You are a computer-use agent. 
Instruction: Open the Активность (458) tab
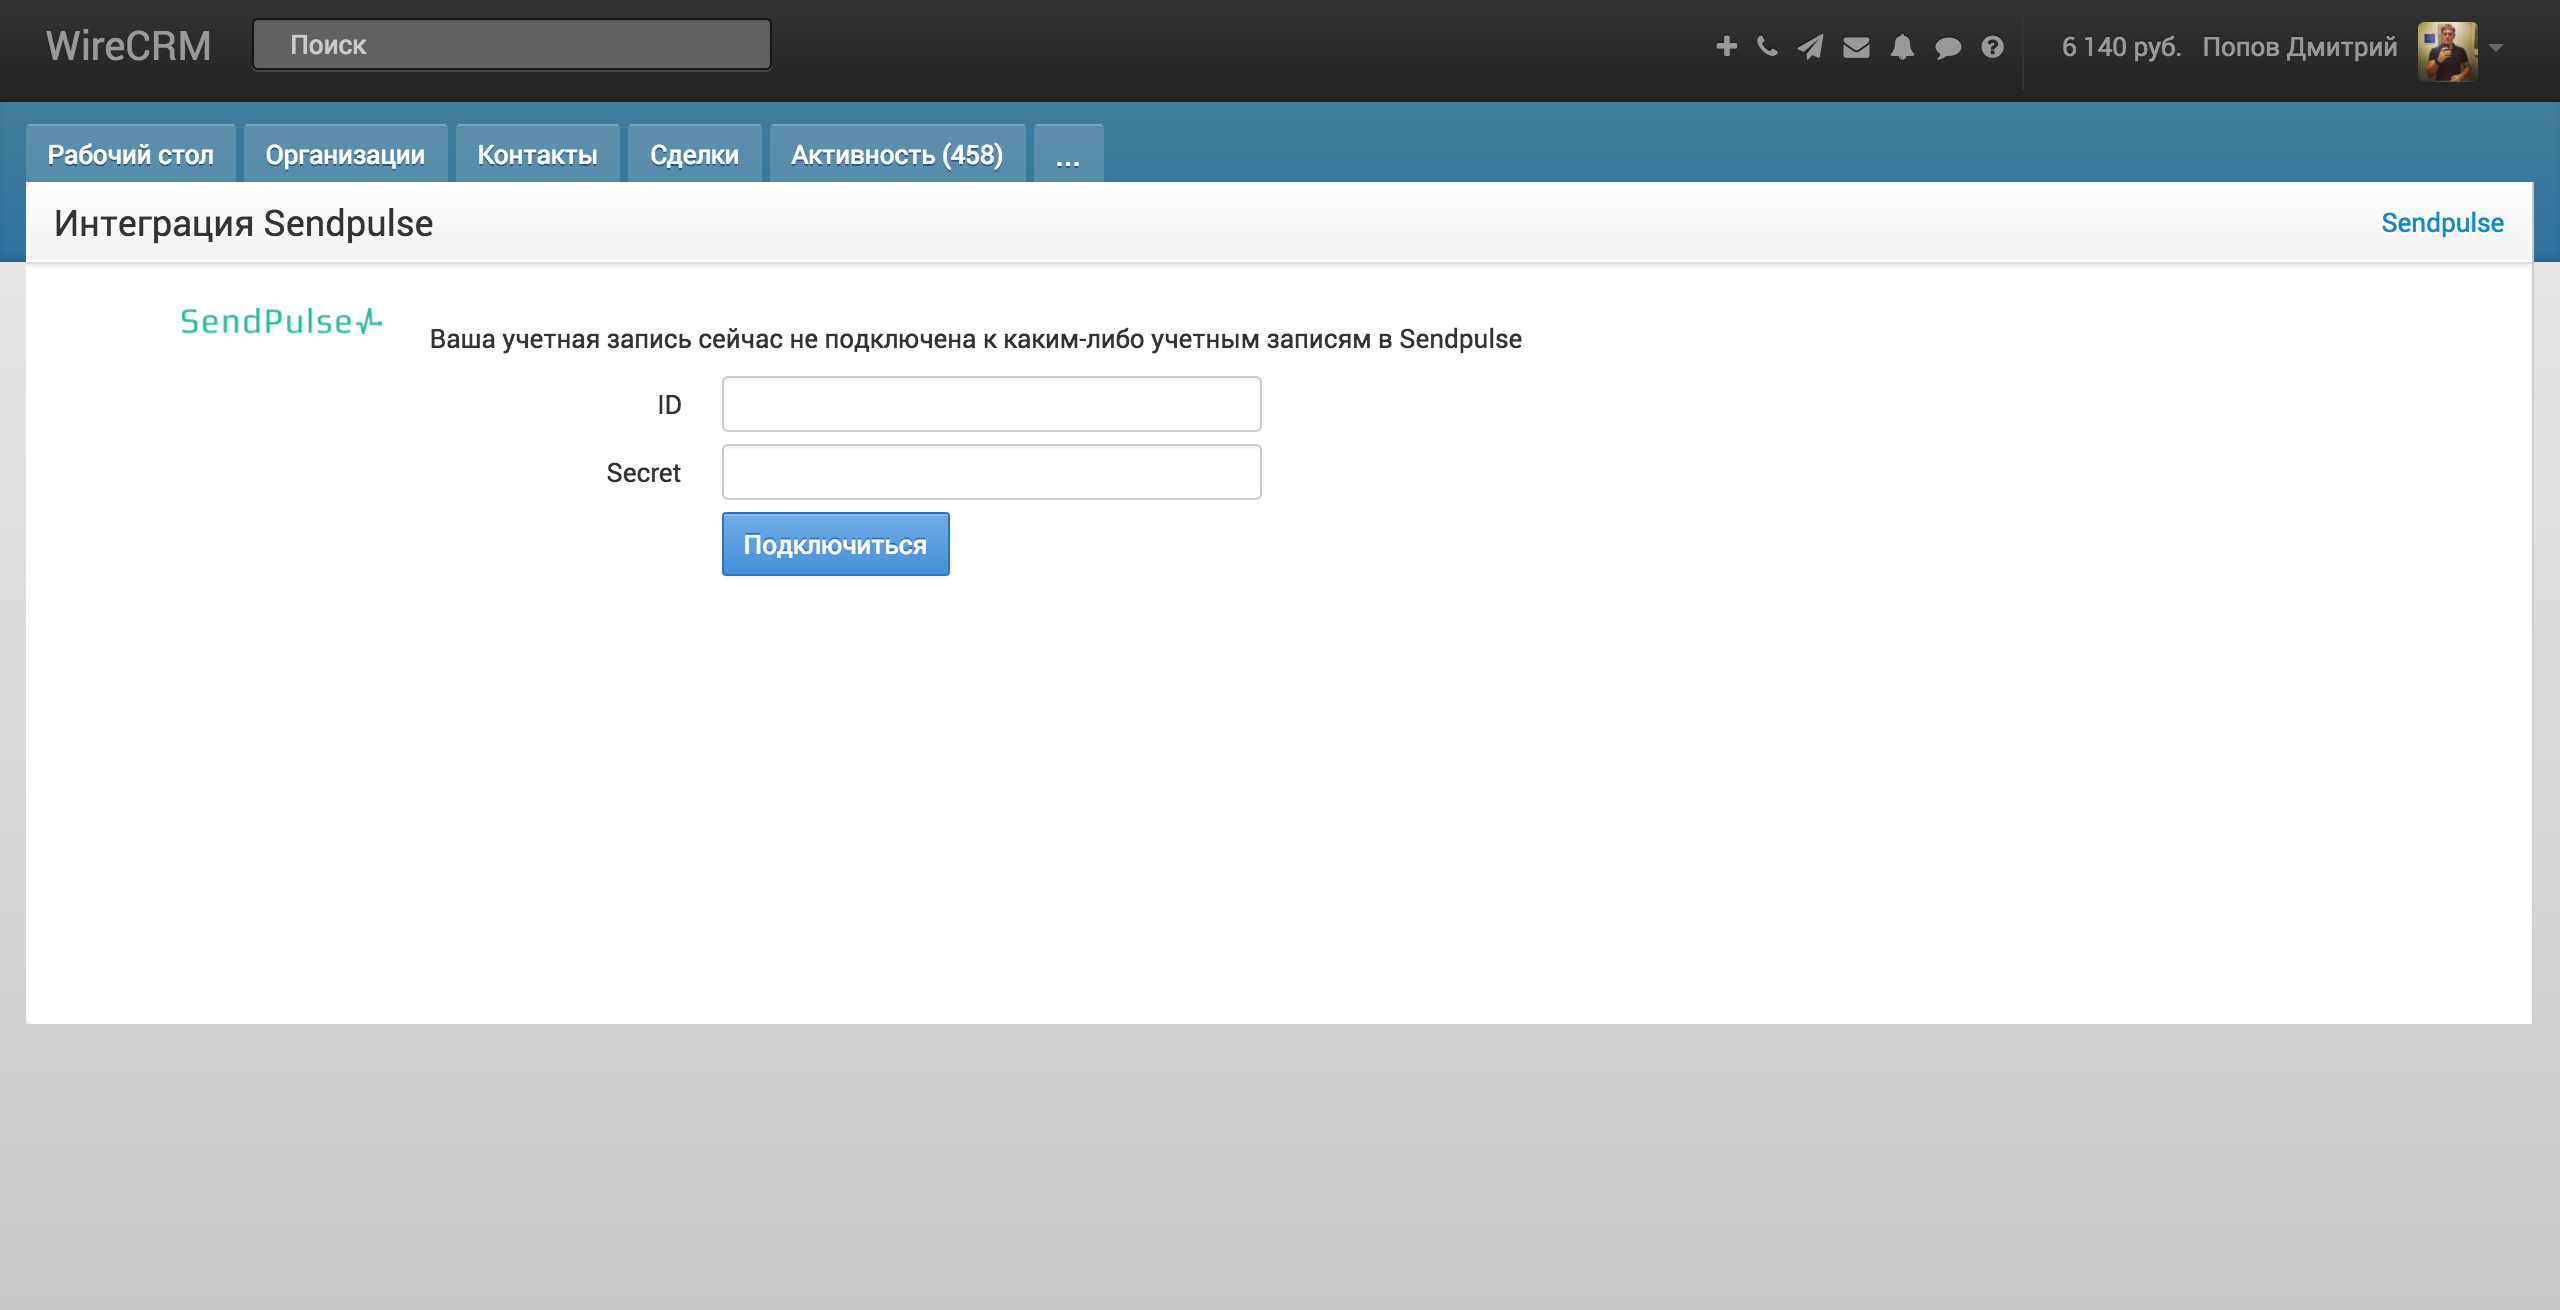point(897,155)
